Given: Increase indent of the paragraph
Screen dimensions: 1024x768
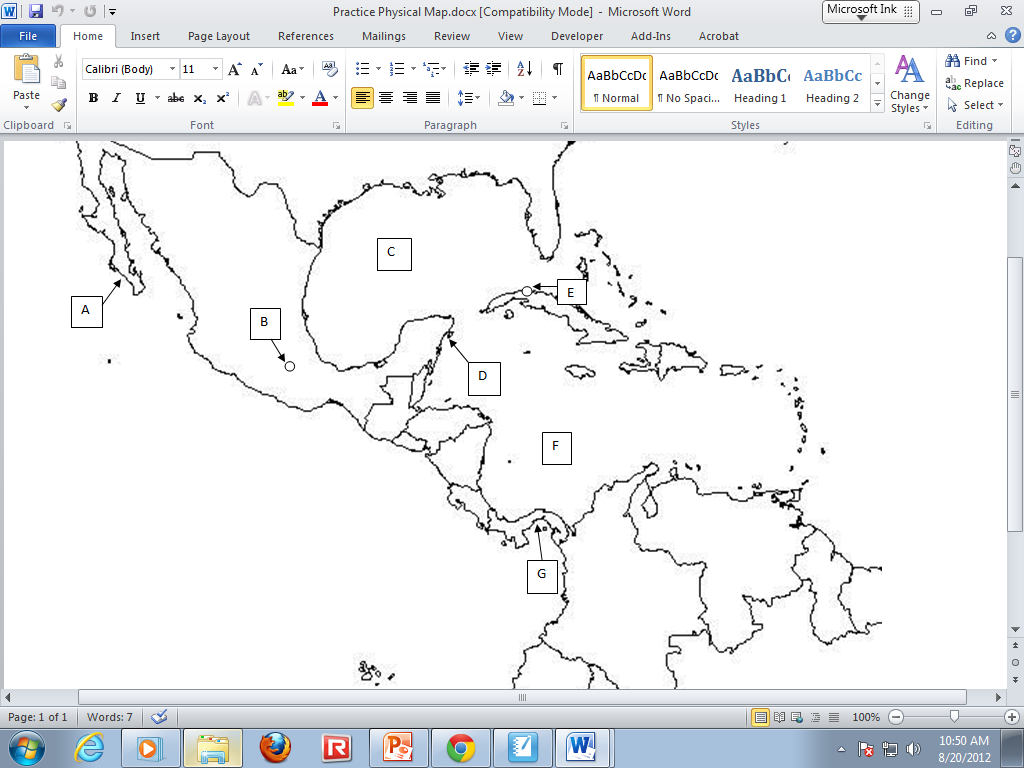Looking at the screenshot, I should tap(493, 69).
